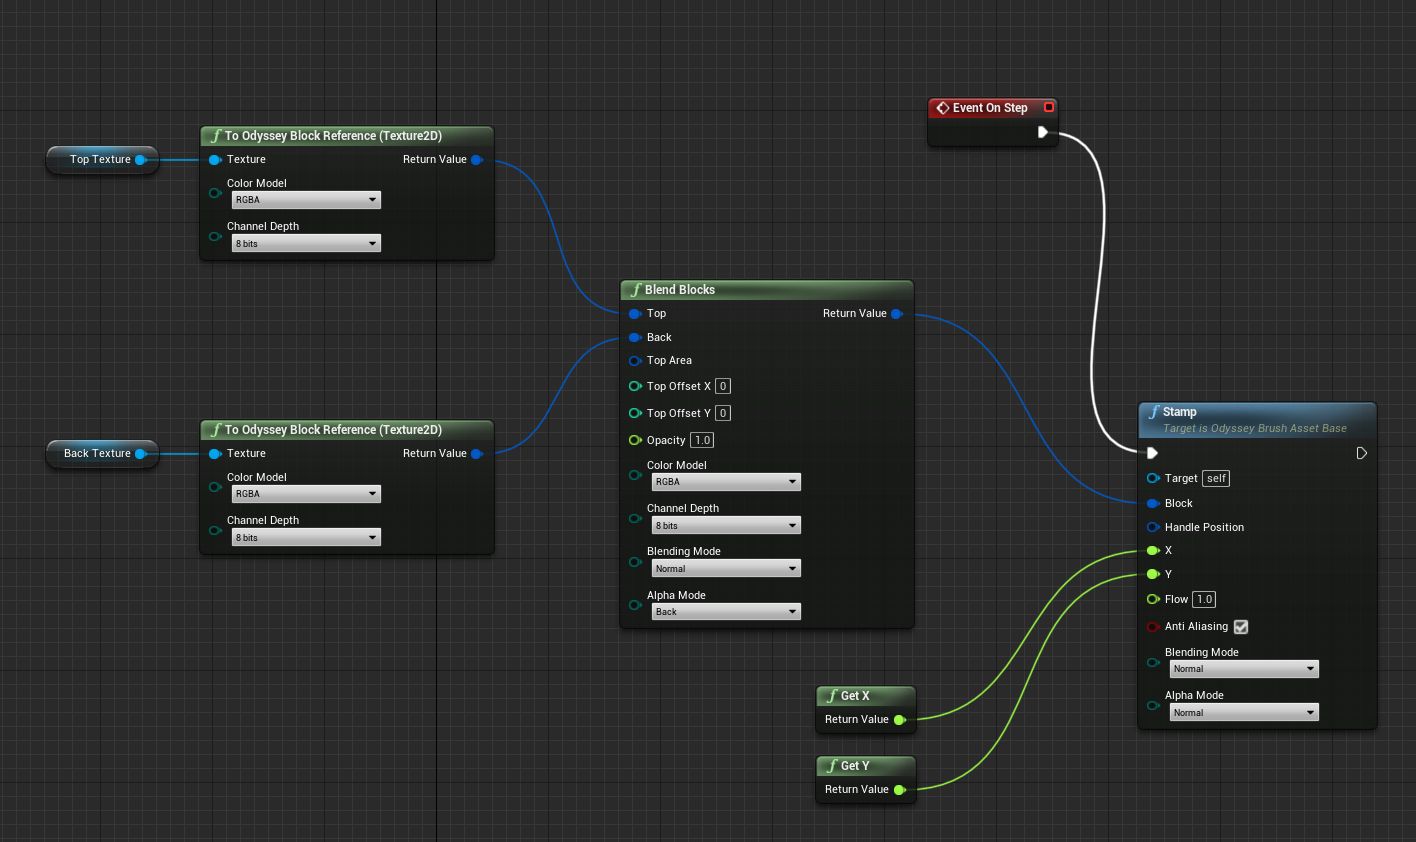Open the Alpha Mode dropdown on Stamp

click(1243, 712)
